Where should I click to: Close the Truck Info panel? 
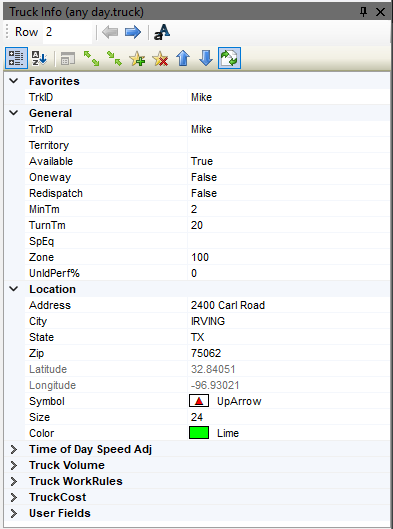(x=380, y=12)
